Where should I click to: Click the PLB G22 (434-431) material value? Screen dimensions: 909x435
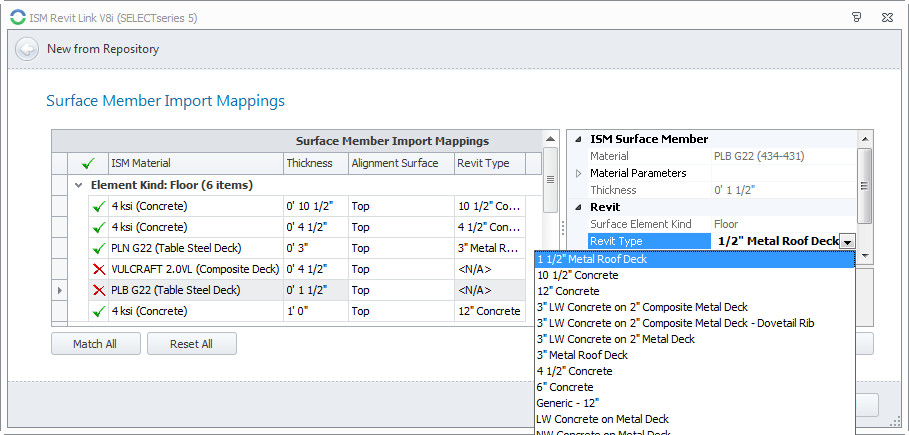coord(784,156)
